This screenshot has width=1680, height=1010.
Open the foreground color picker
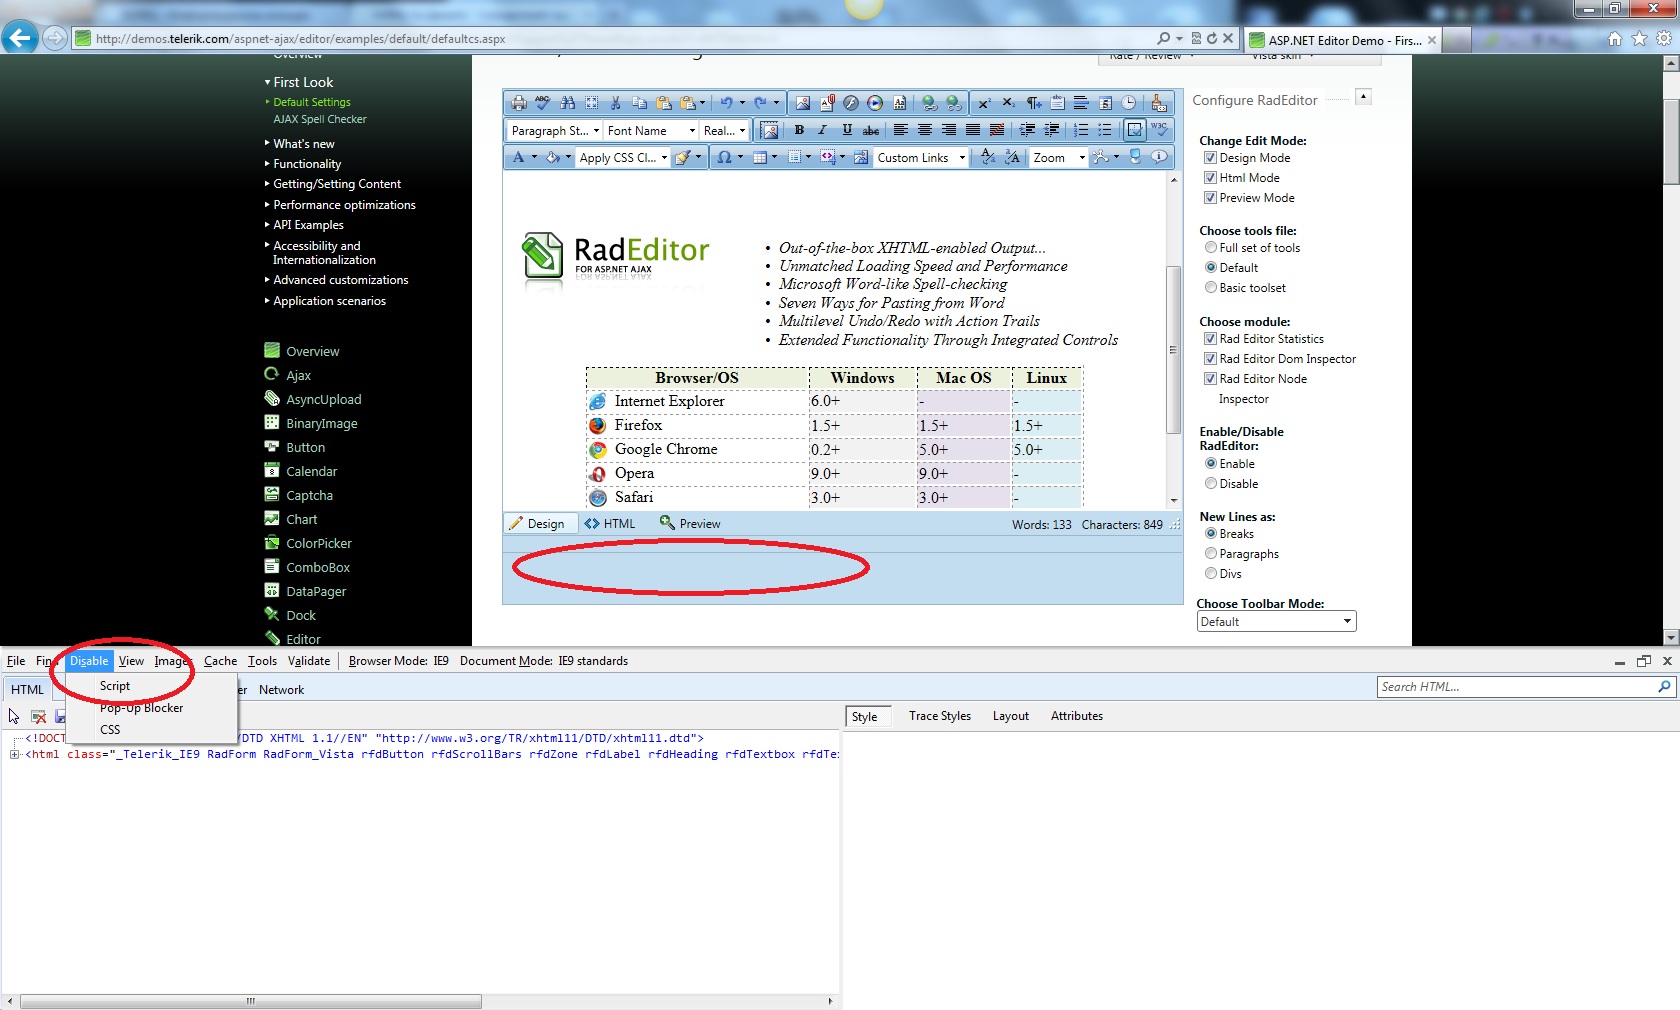tap(518, 157)
